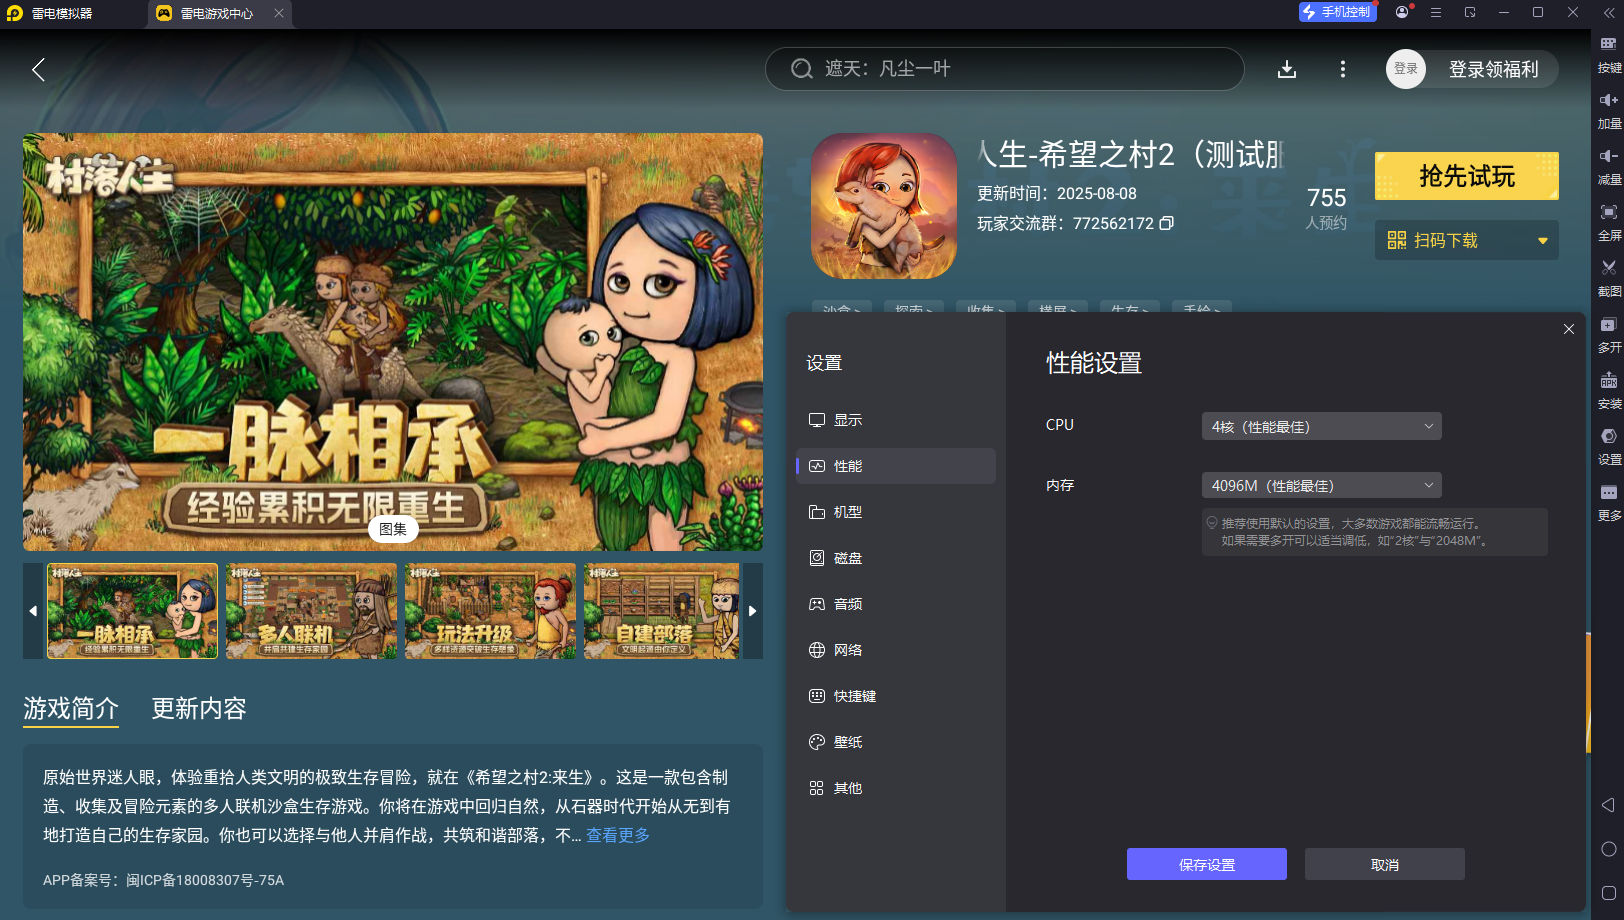The image size is (1624, 920).
Task: Open 查看更多 link in description
Action: coord(618,835)
